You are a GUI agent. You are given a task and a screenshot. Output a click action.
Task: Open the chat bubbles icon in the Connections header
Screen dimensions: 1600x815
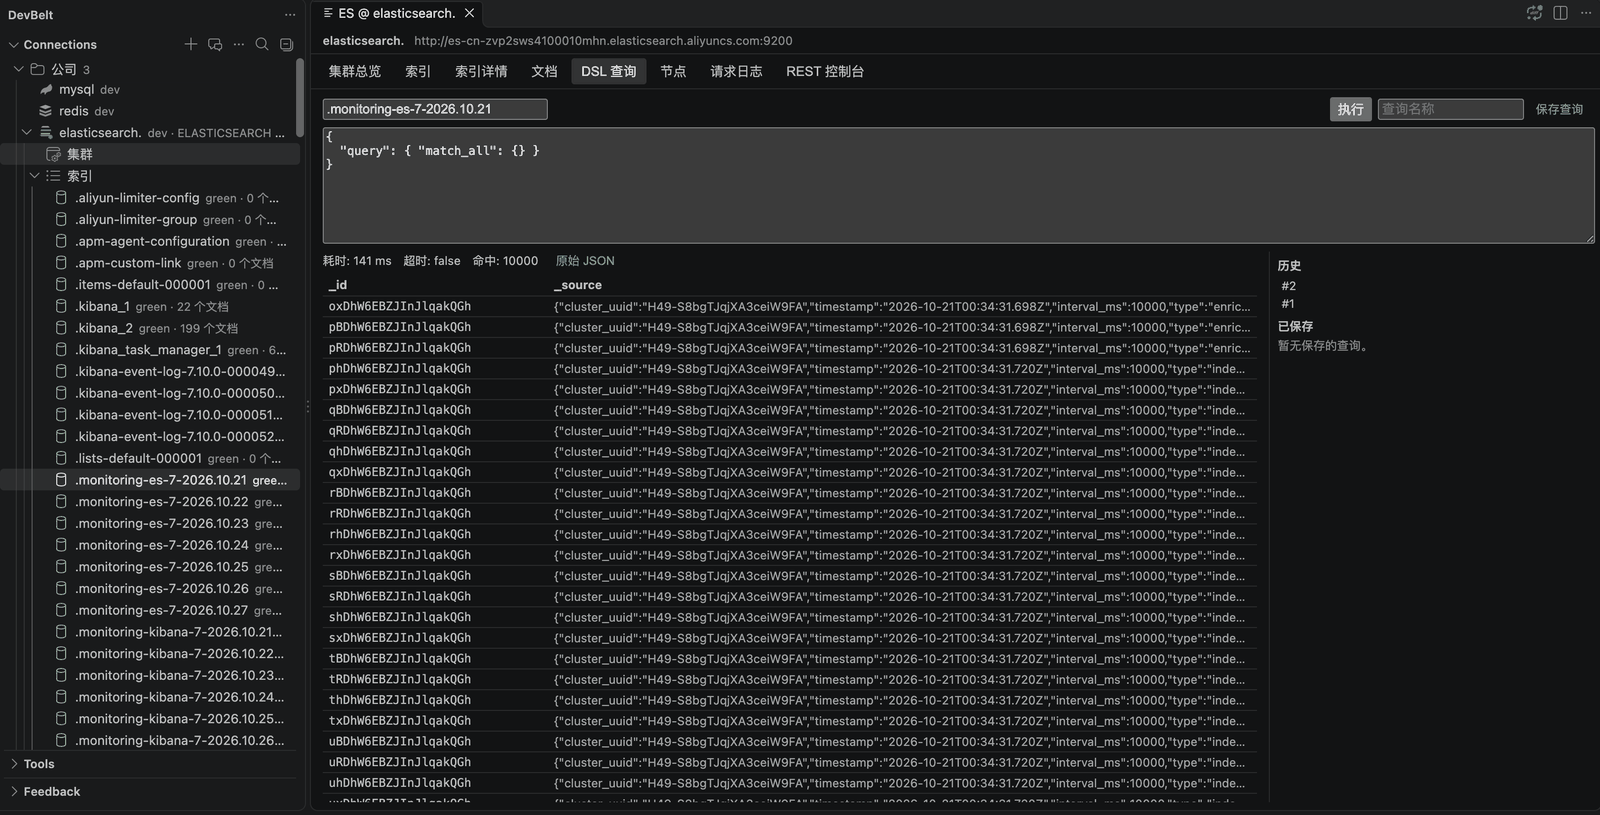[x=215, y=44]
